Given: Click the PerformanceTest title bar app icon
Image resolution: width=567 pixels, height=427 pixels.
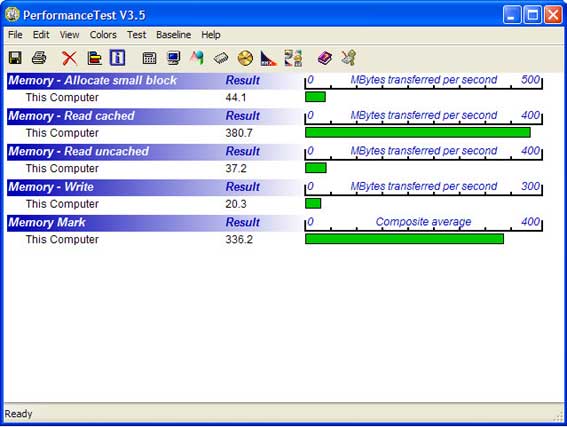Looking at the screenshot, I should tap(12, 15).
